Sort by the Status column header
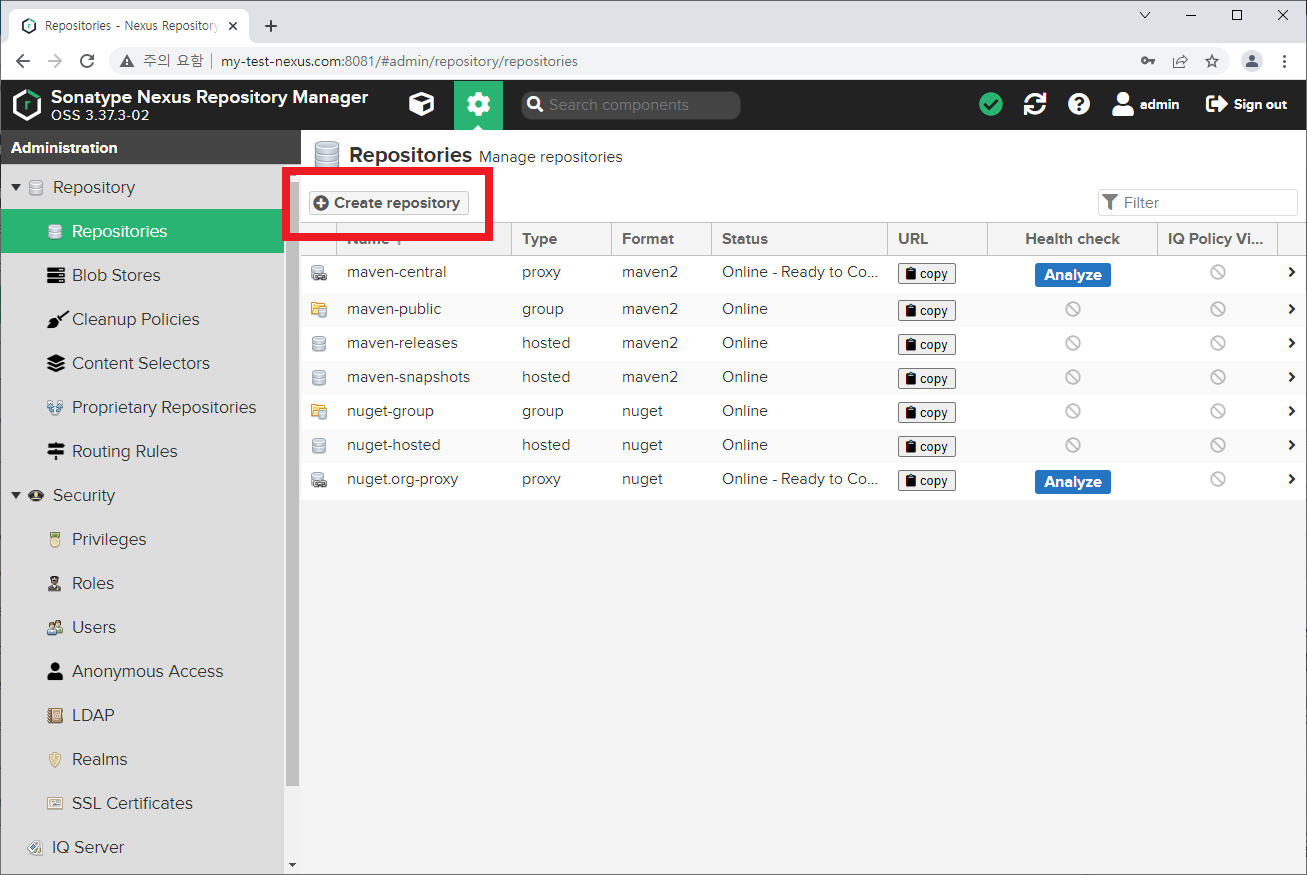This screenshot has width=1307, height=875. pyautogui.click(x=799, y=239)
